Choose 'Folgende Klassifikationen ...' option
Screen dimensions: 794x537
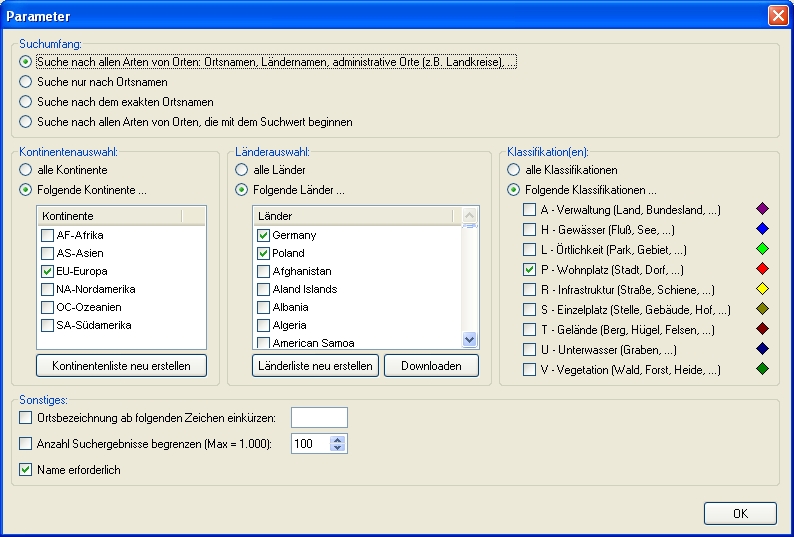click(513, 190)
